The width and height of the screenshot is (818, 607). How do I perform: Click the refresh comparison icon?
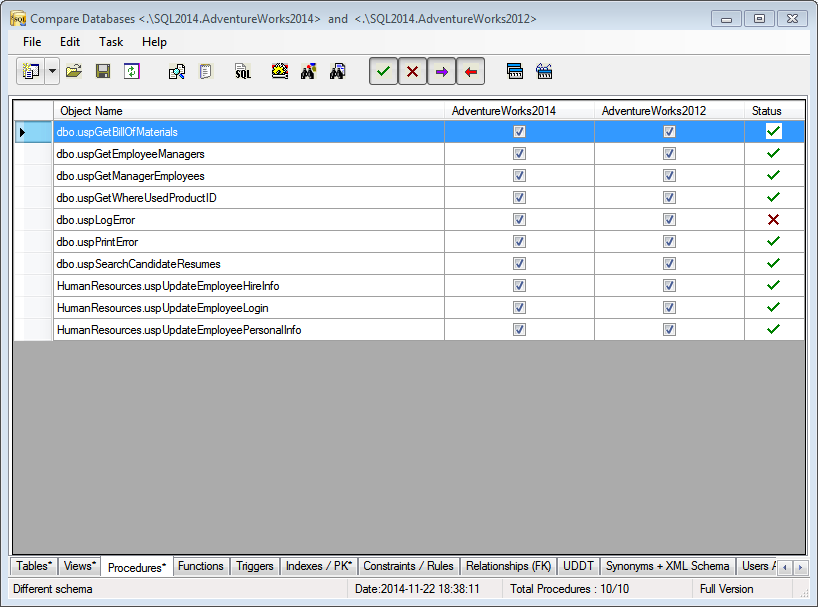(131, 71)
